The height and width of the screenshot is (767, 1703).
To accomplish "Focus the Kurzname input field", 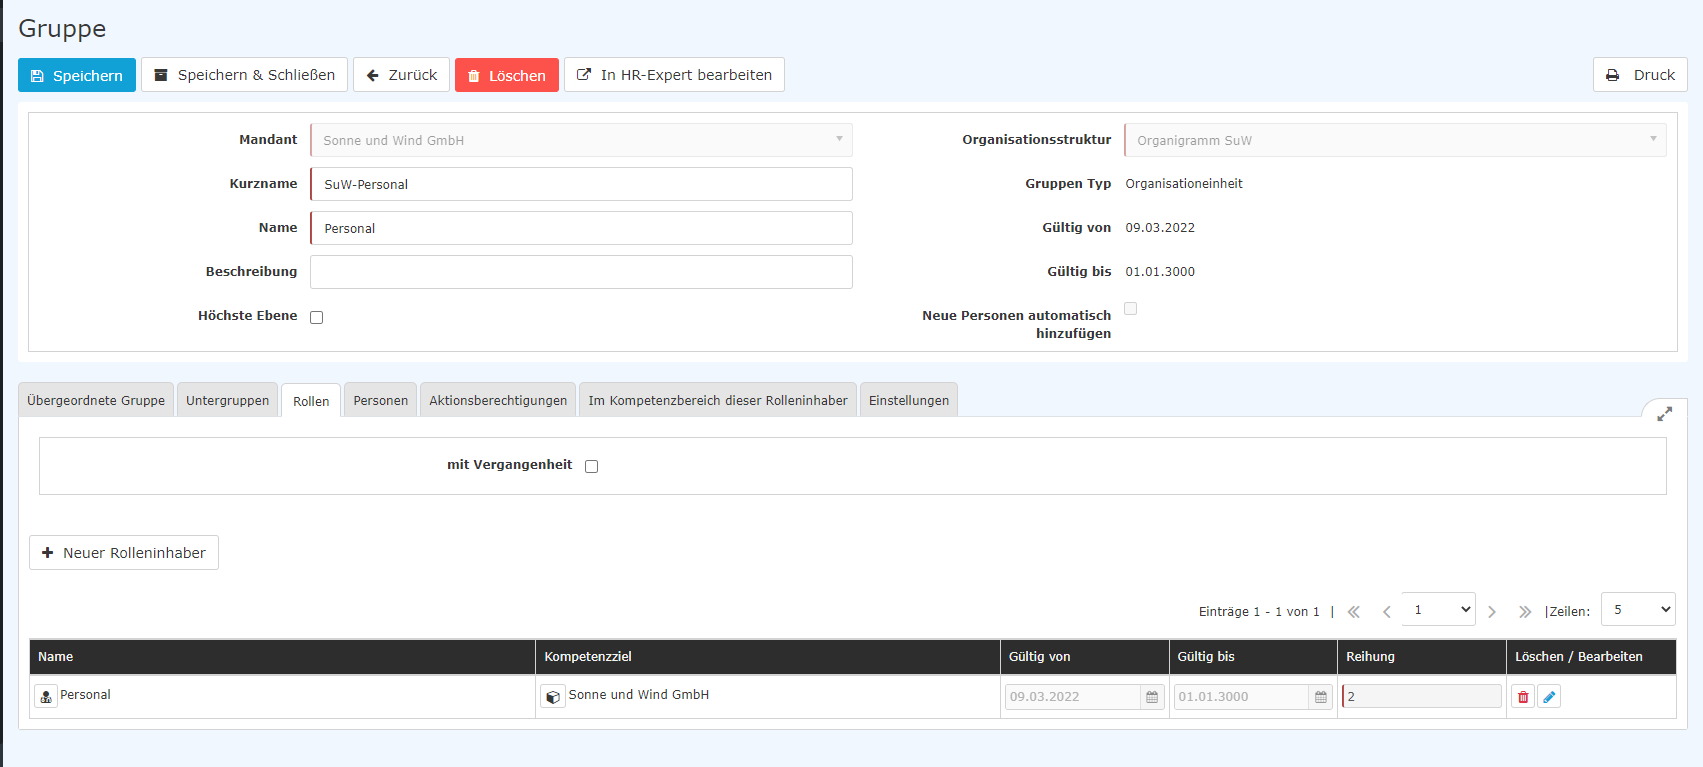I will pos(581,184).
